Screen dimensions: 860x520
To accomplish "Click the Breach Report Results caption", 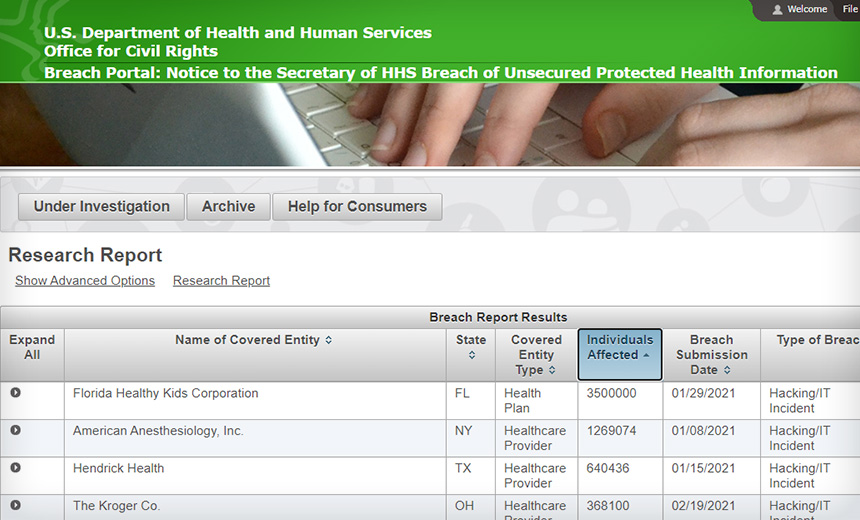I will pos(498,317).
